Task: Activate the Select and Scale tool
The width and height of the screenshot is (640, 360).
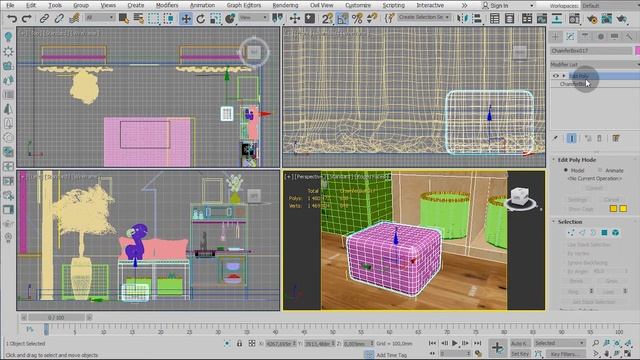Action: (x=216, y=18)
